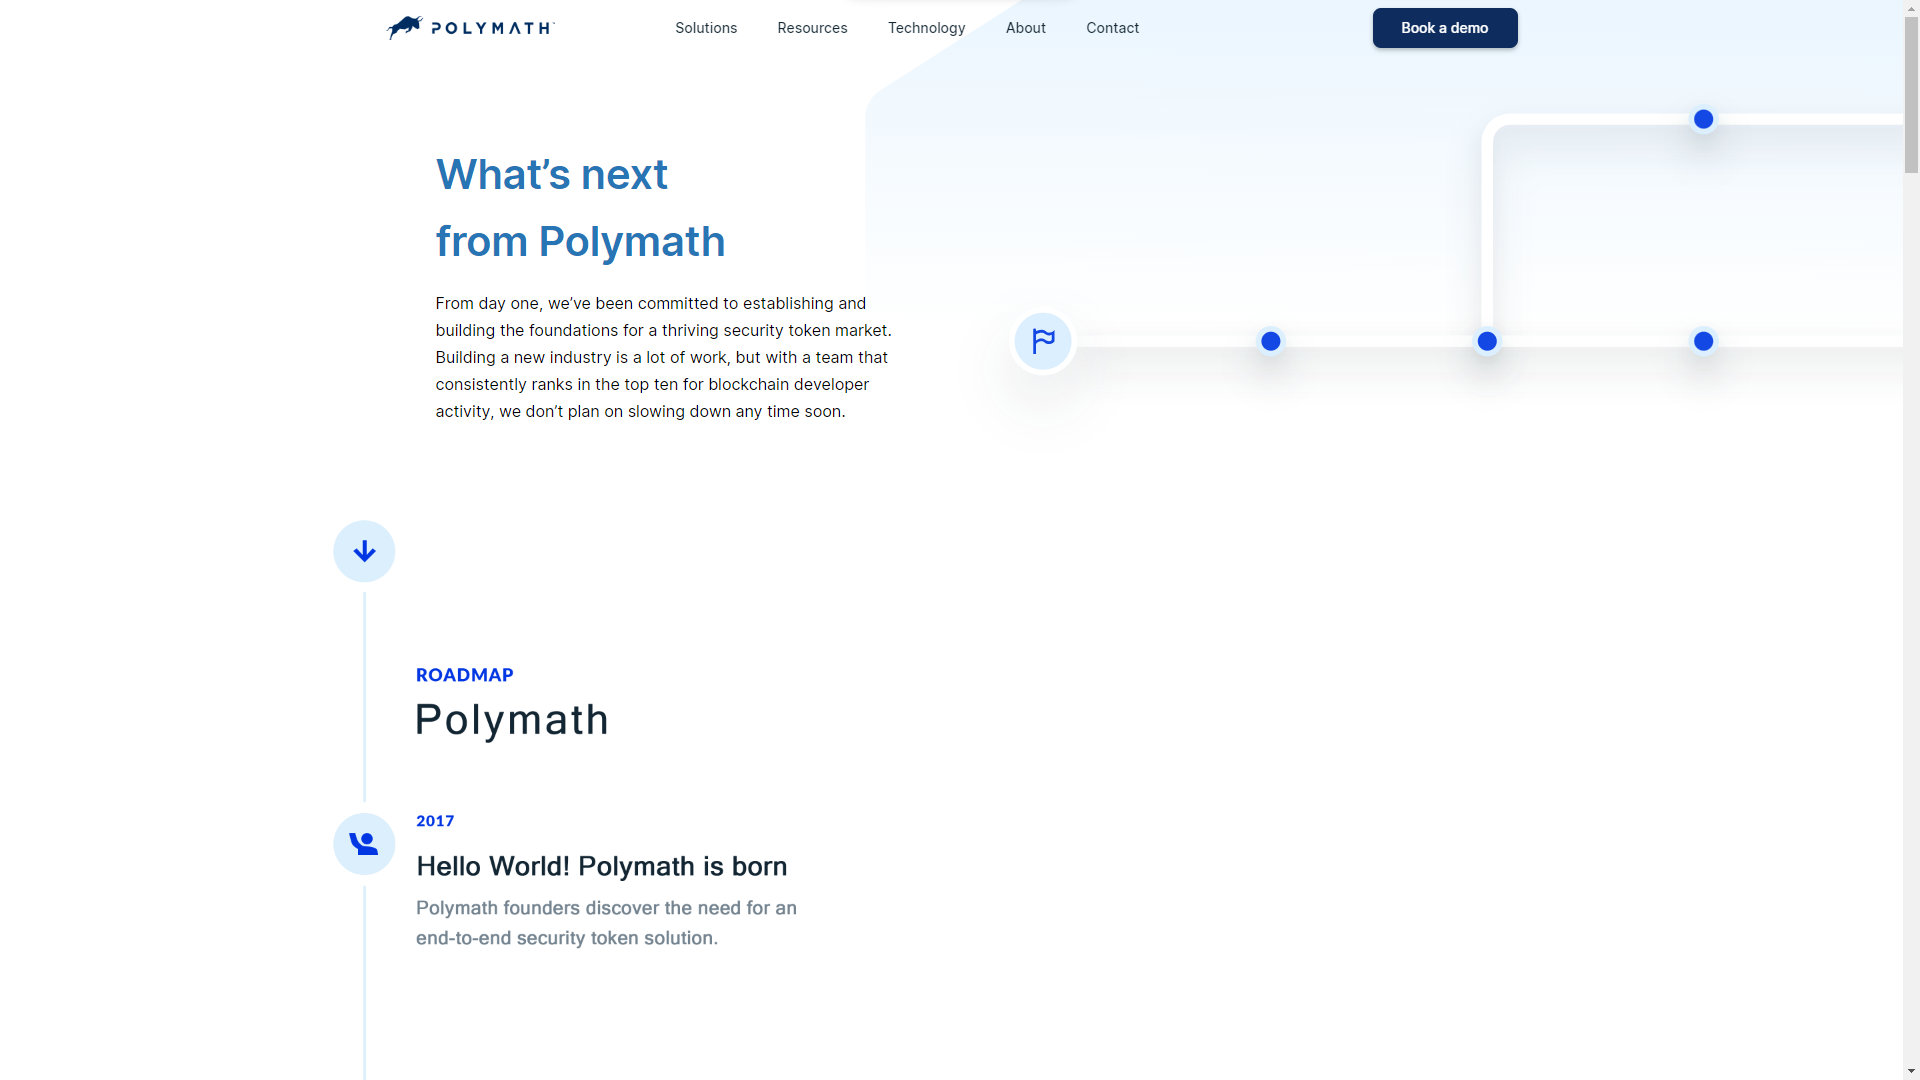Viewport: 1920px width, 1080px height.
Task: Click the down arrow circle icon
Action: (364, 551)
